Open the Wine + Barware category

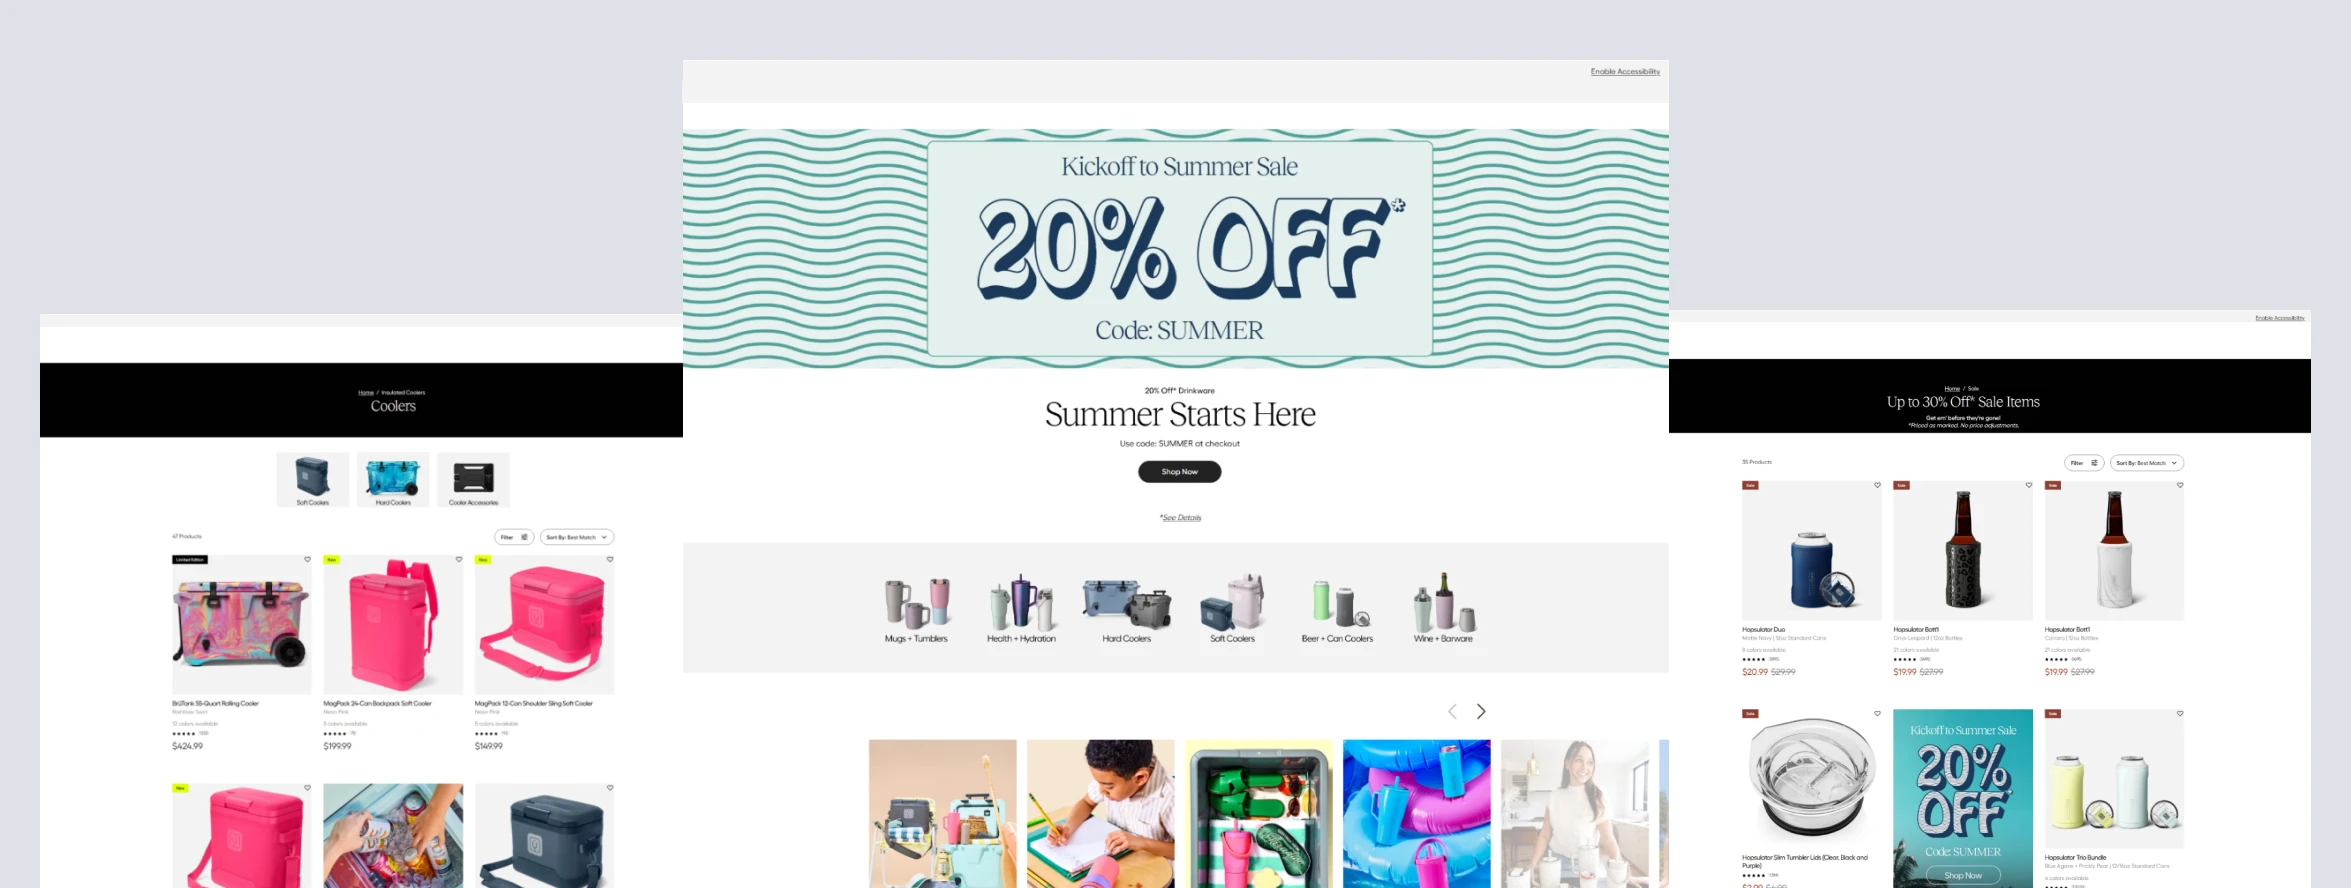(x=1443, y=610)
